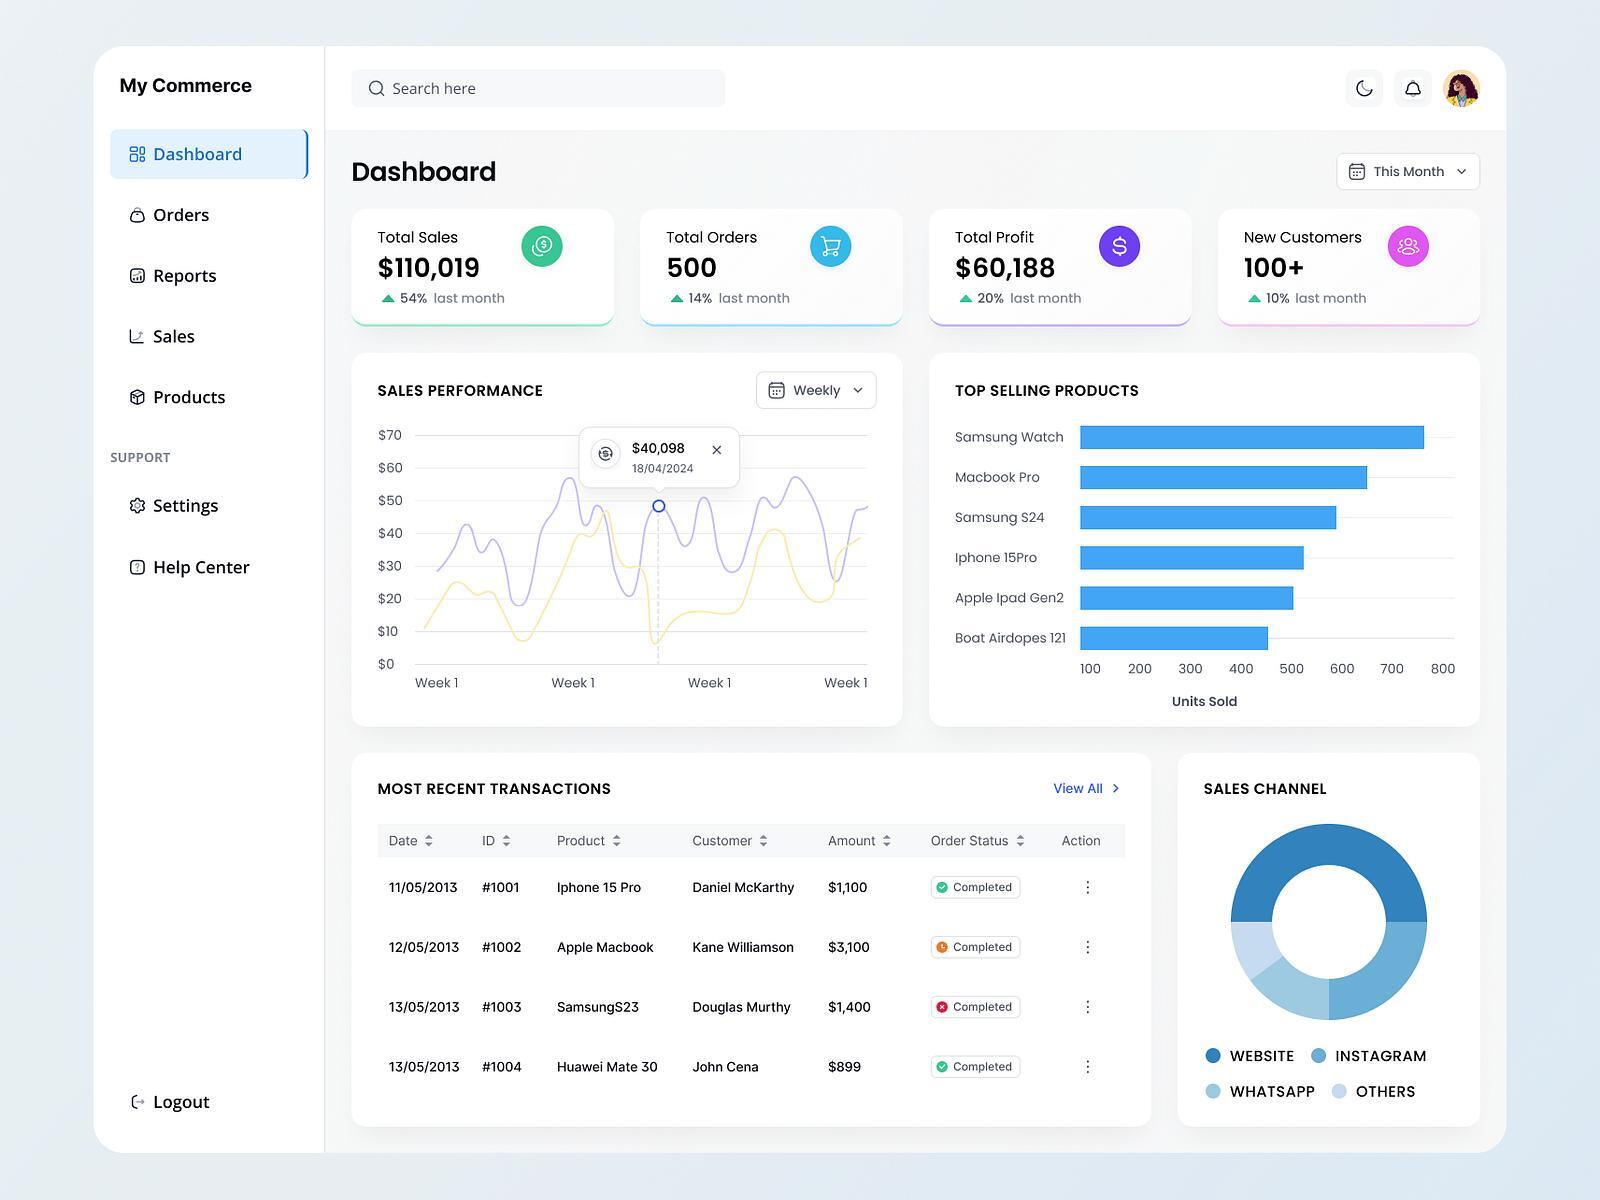Open actions menu for order #1004
The width and height of the screenshot is (1600, 1200).
coord(1087,1067)
